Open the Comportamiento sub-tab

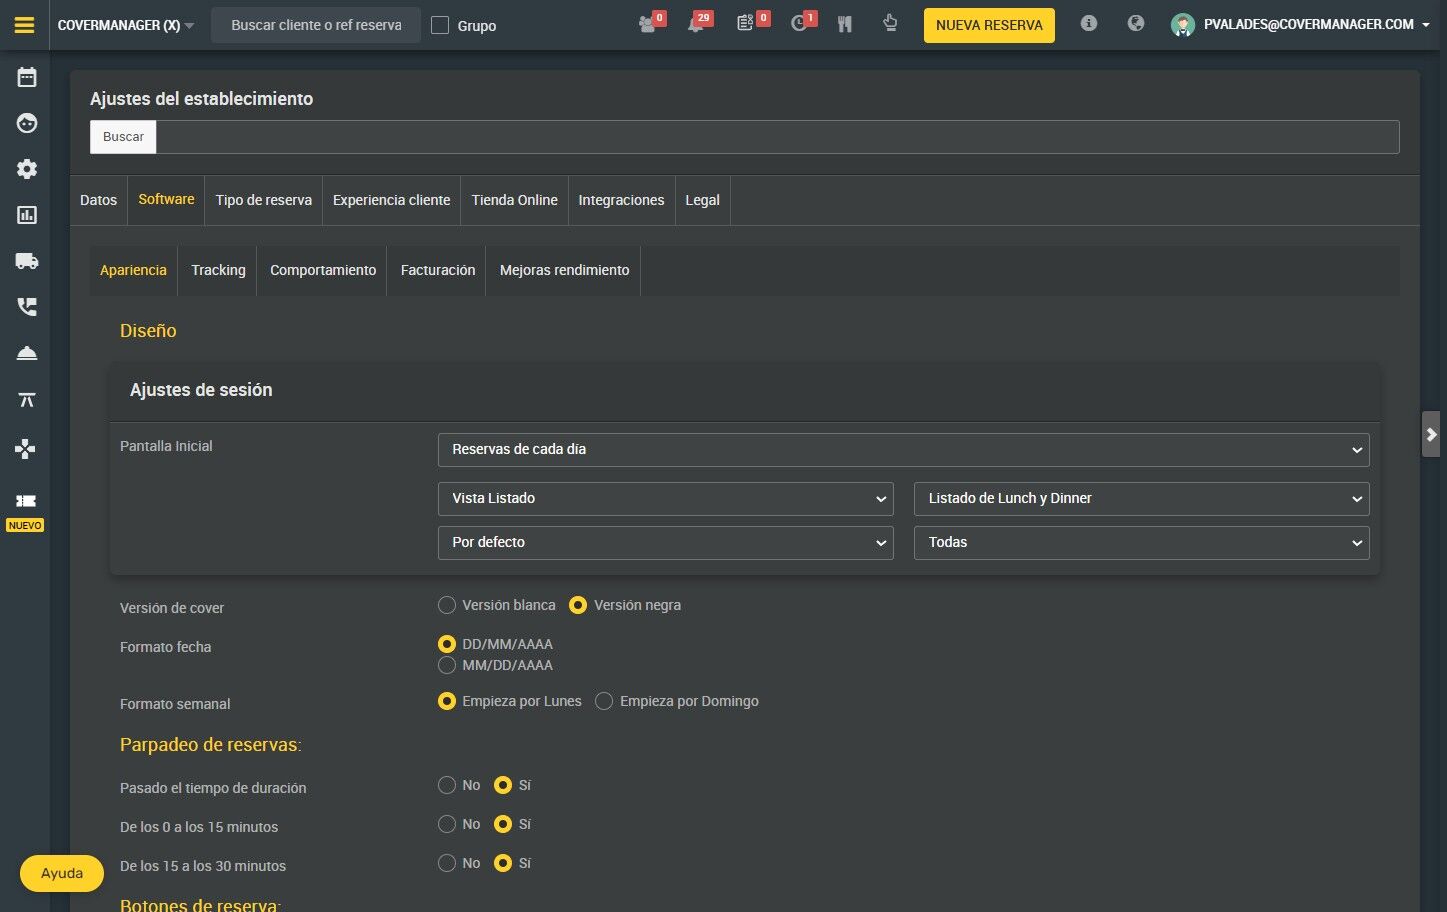[x=323, y=270]
